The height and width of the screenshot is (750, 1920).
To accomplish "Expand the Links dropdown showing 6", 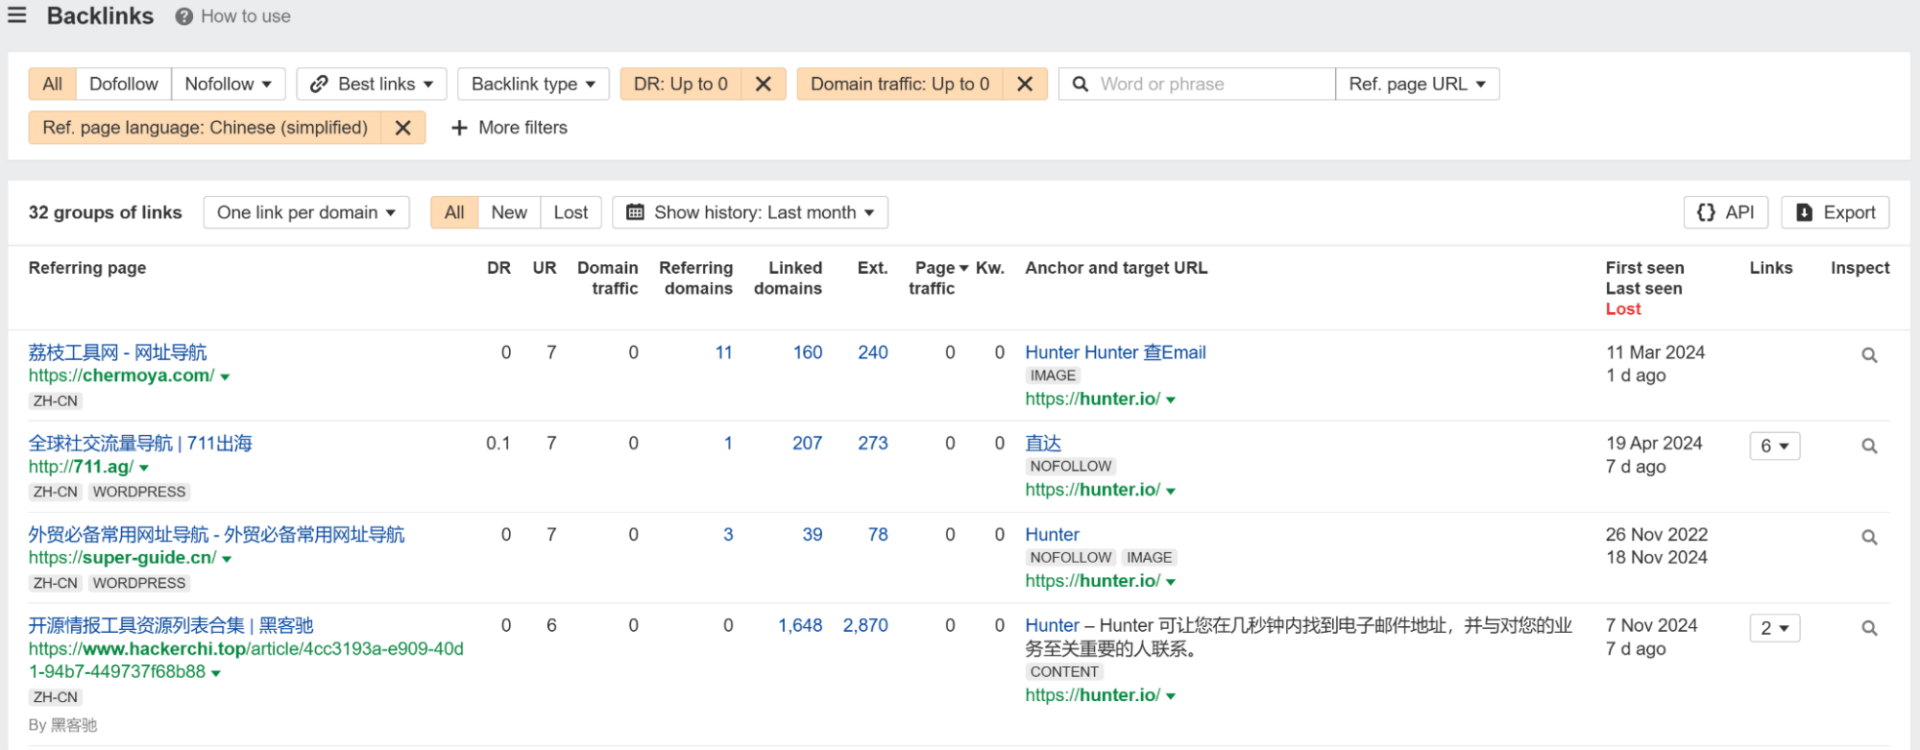I will 1775,446.
